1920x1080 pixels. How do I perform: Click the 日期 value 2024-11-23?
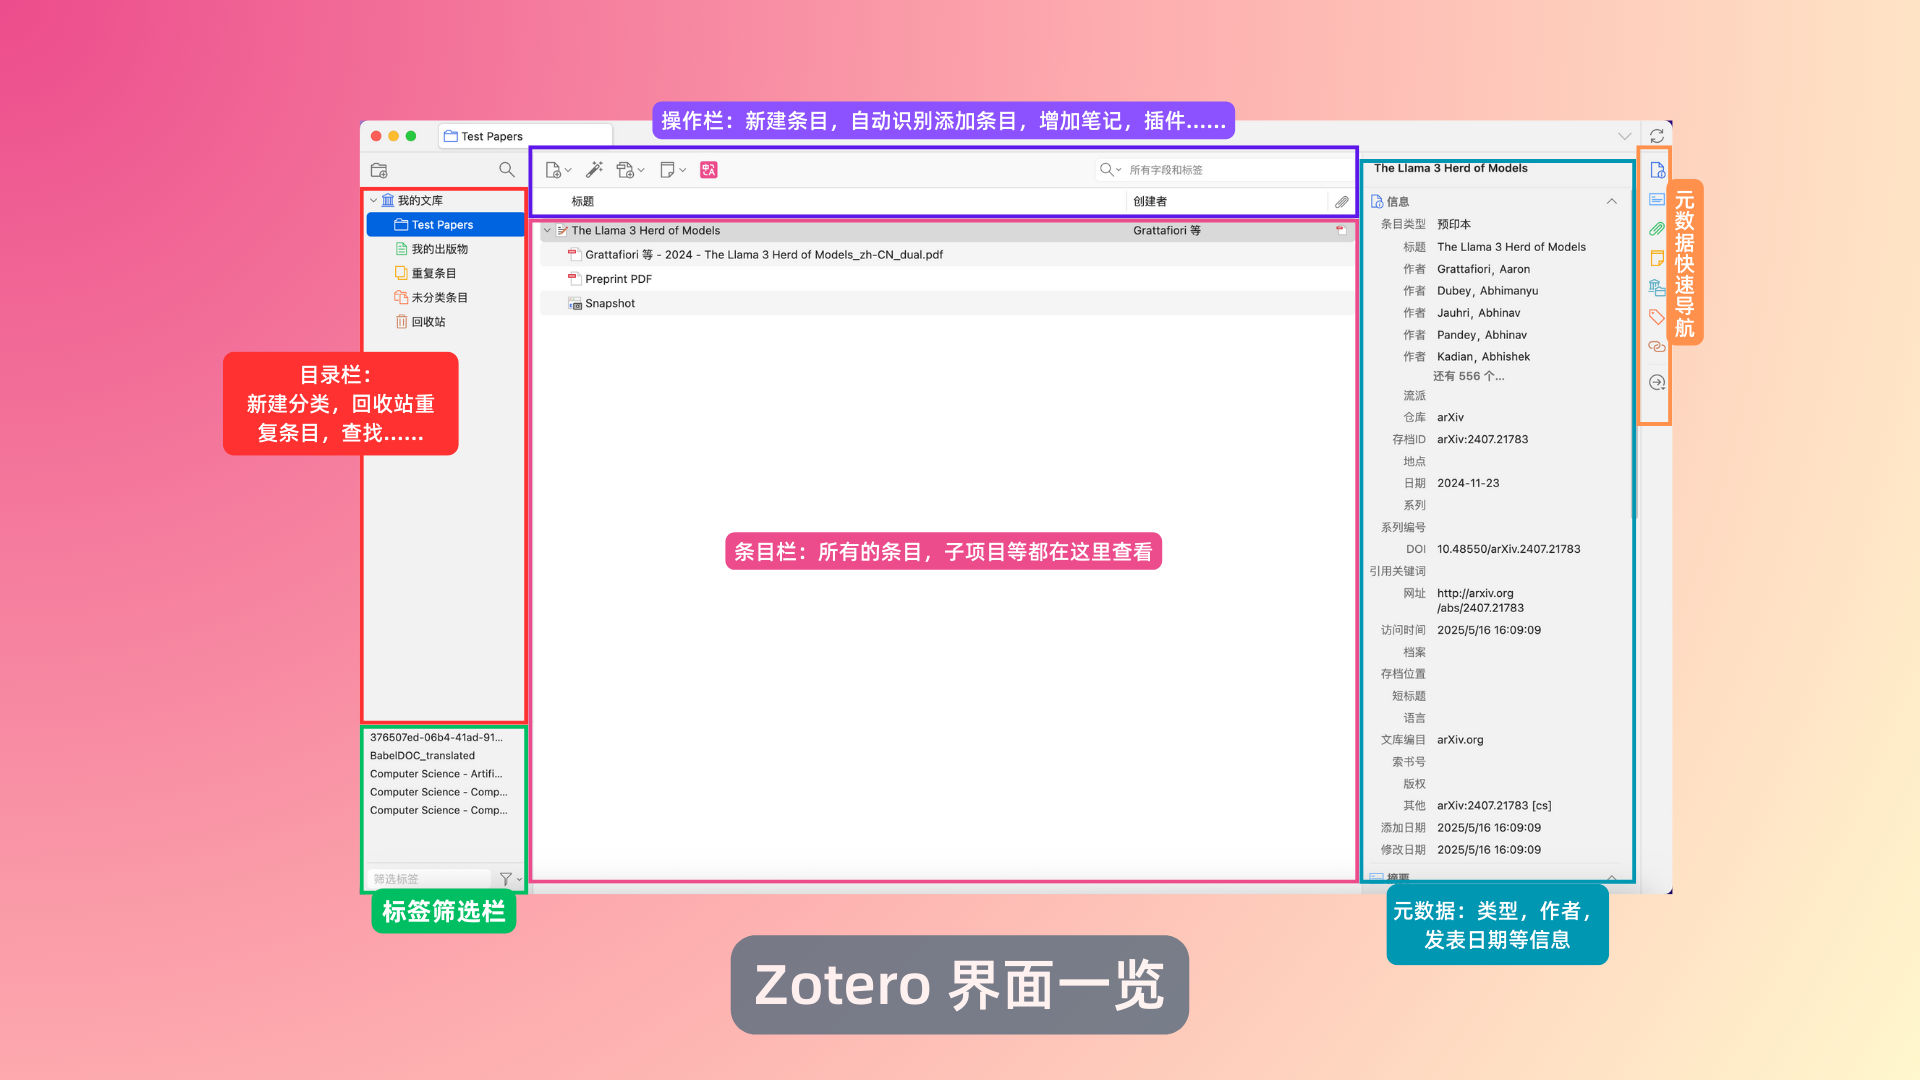coord(1468,484)
